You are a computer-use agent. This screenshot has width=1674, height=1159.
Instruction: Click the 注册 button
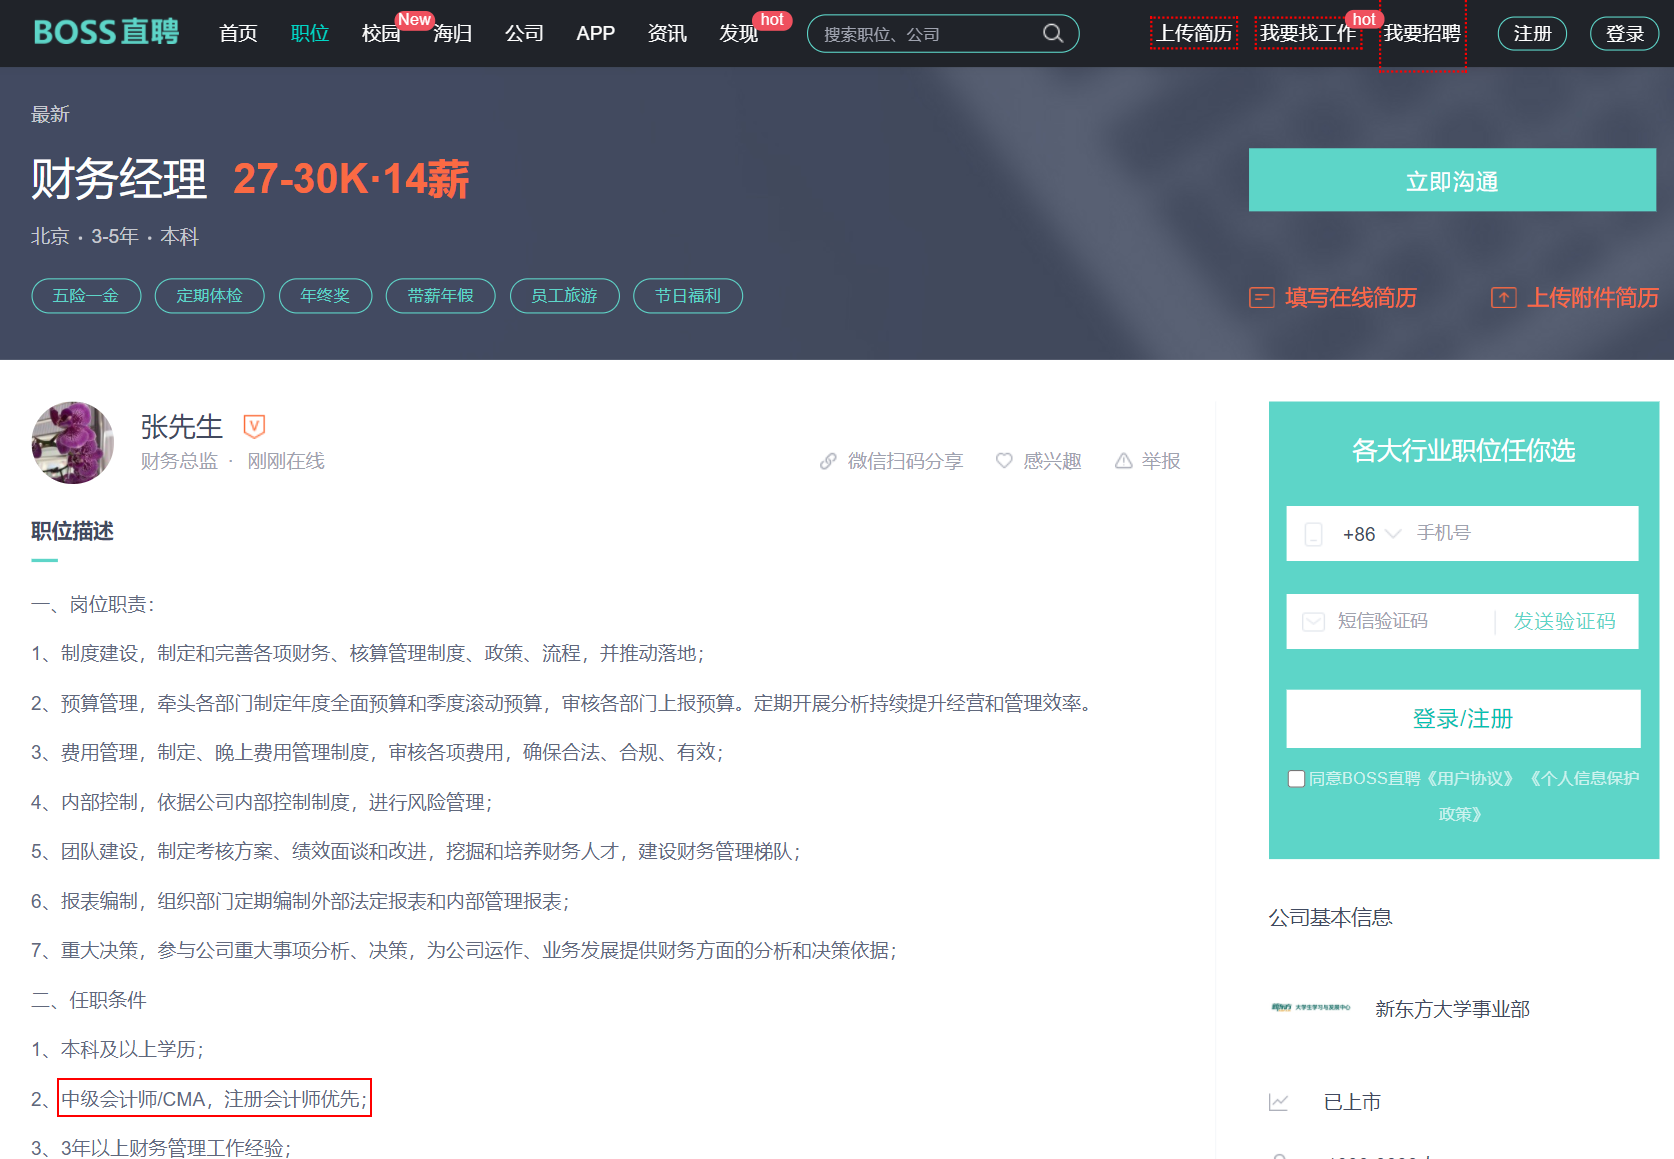point(1532,33)
